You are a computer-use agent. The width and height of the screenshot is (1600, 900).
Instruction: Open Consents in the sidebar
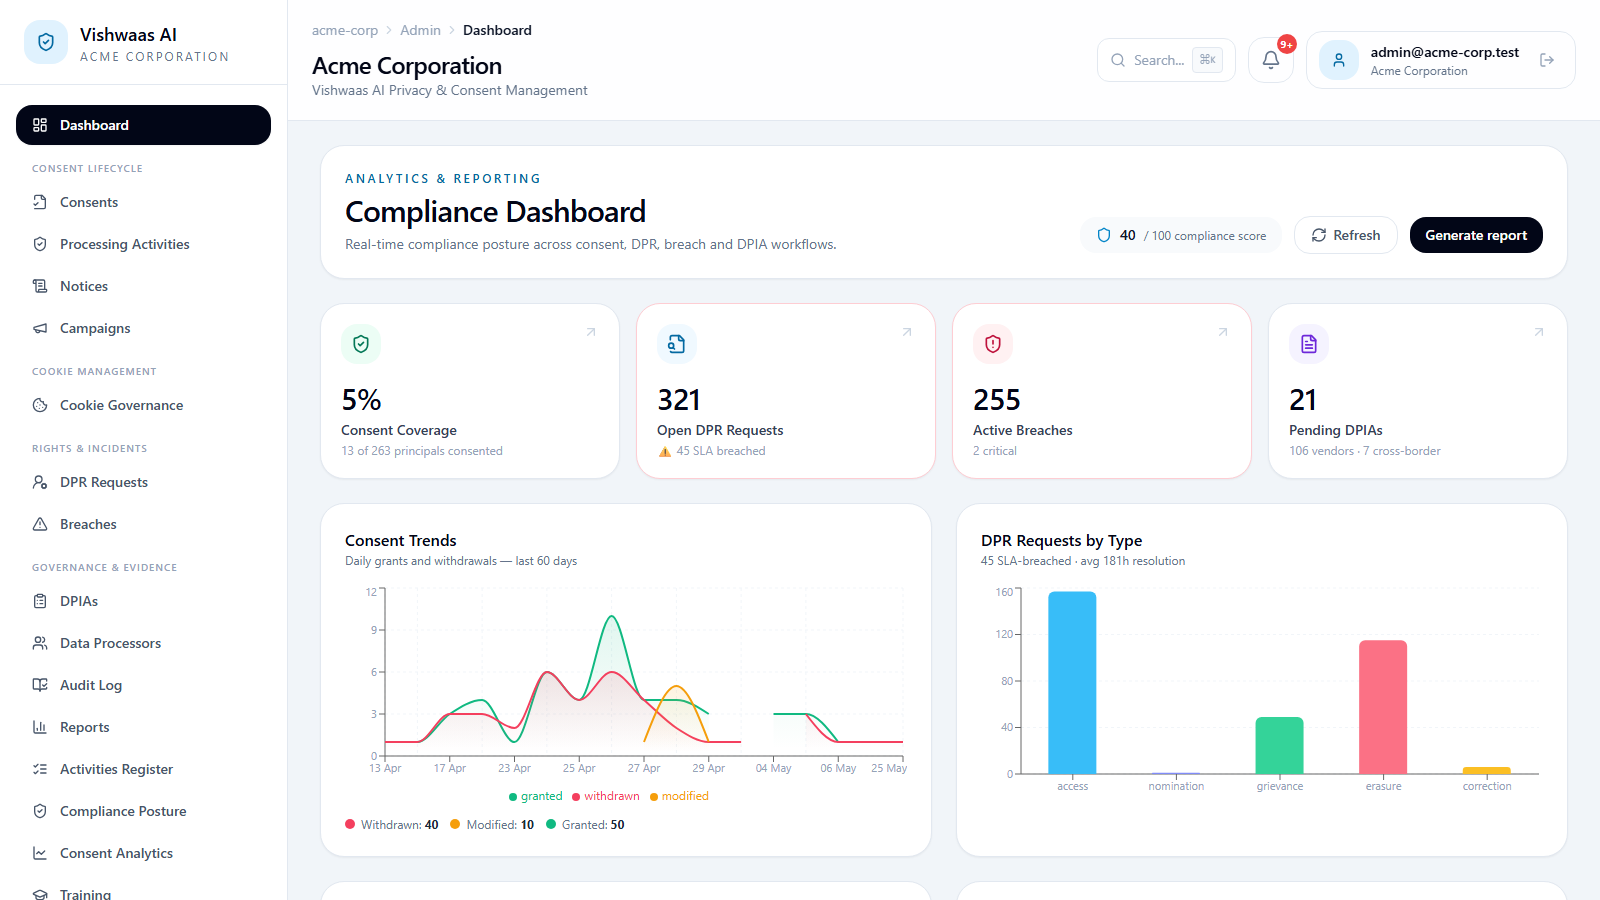point(143,202)
